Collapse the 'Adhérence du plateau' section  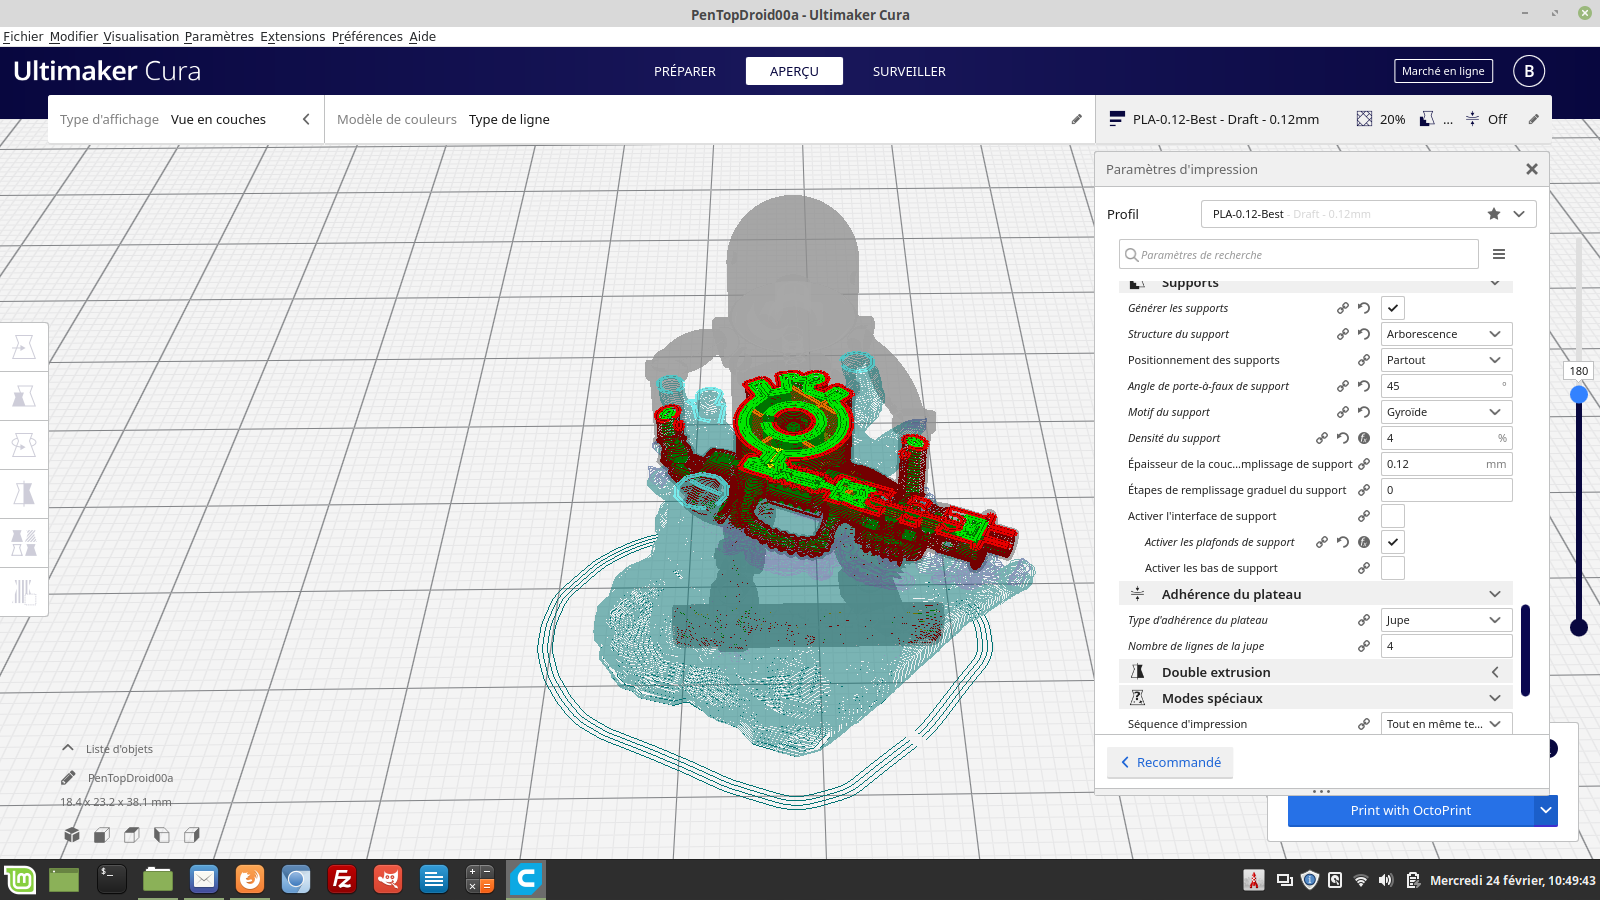pos(1316,594)
